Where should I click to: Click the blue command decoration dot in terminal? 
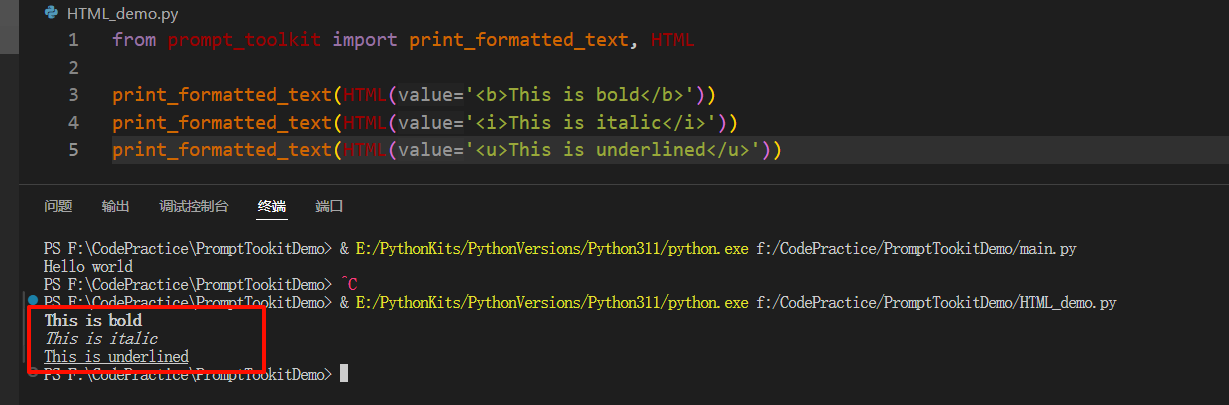point(33,300)
